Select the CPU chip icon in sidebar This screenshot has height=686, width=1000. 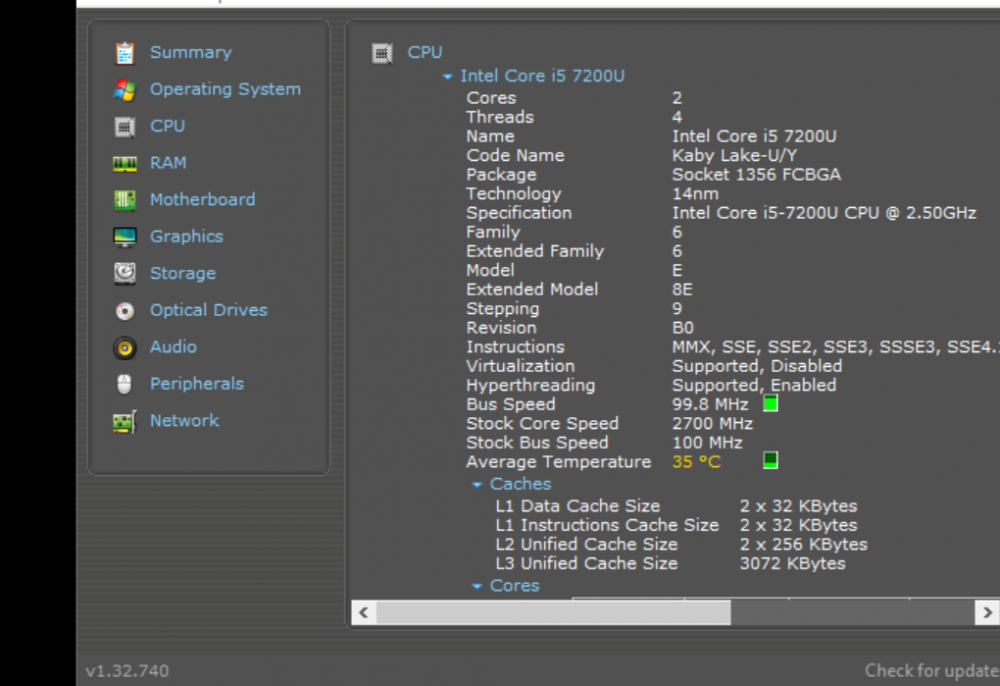point(124,127)
